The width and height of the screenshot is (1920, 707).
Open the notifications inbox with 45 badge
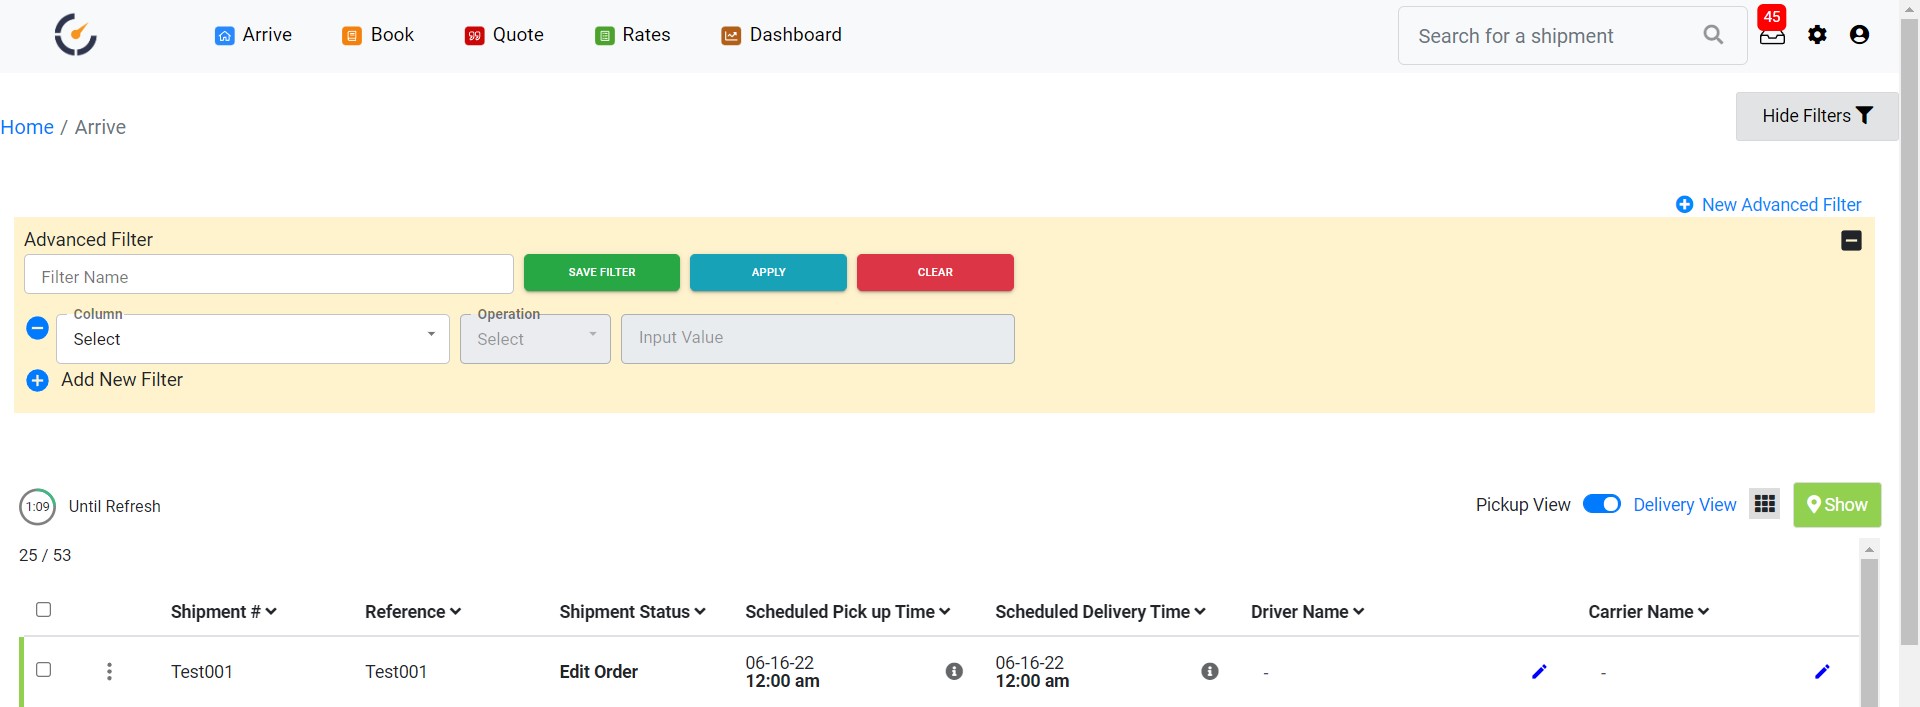[1771, 35]
